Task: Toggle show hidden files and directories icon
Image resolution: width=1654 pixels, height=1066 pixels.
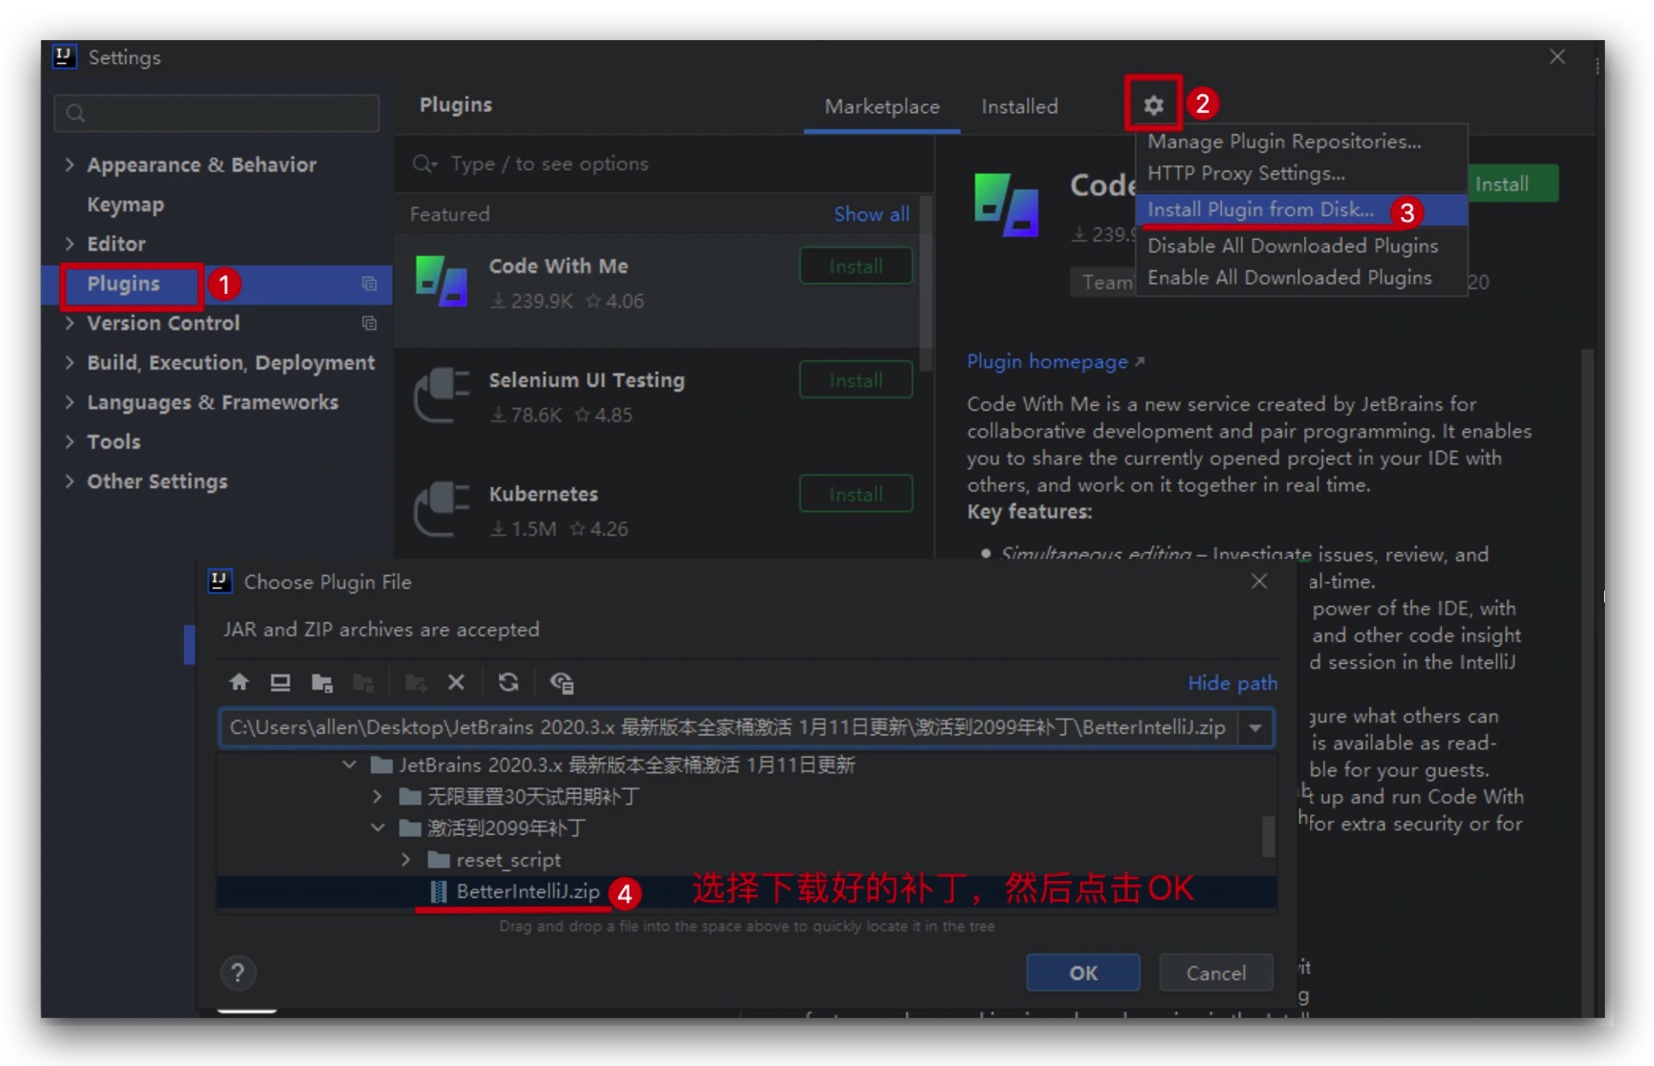Action: click(x=561, y=682)
